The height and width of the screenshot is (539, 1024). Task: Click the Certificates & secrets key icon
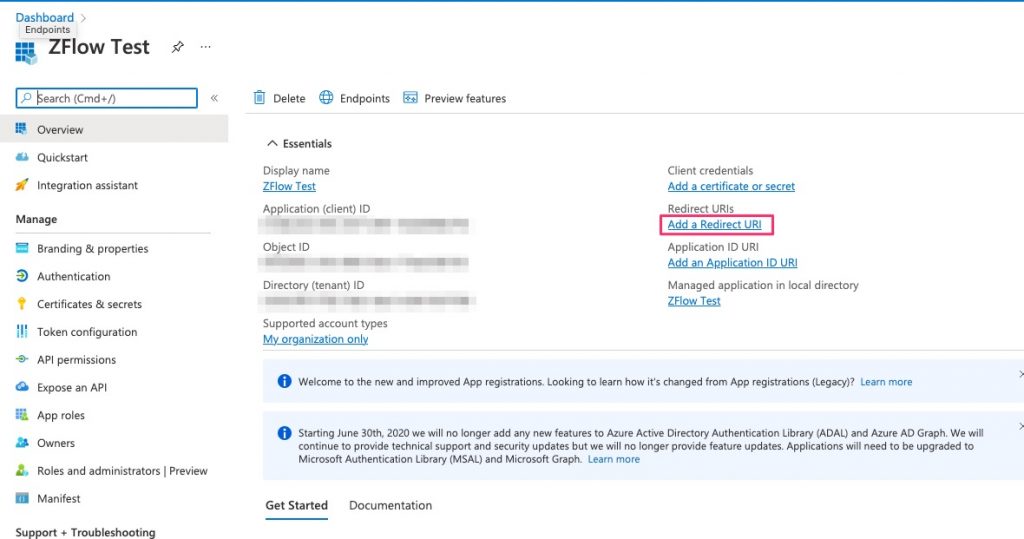click(x=22, y=303)
